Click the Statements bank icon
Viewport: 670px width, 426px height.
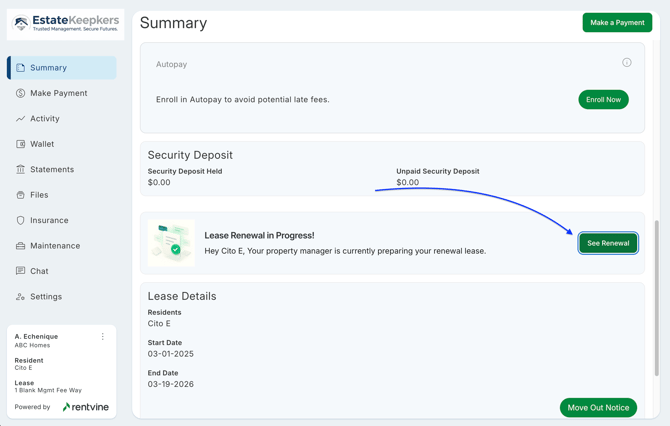pos(20,170)
